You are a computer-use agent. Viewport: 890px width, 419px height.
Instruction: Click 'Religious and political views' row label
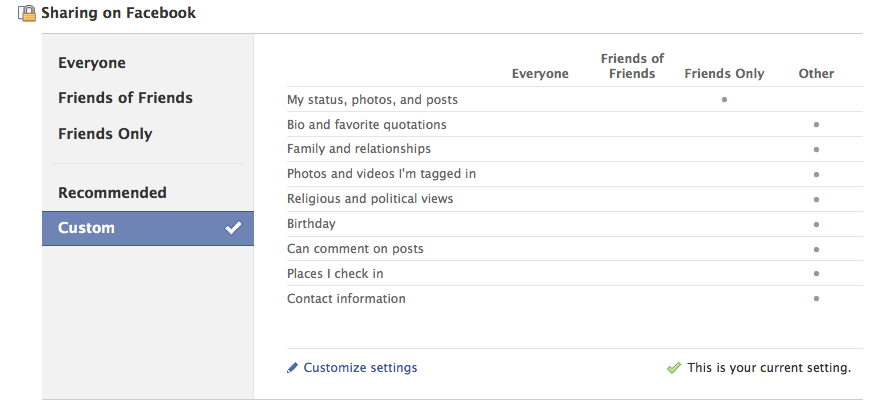pos(370,199)
